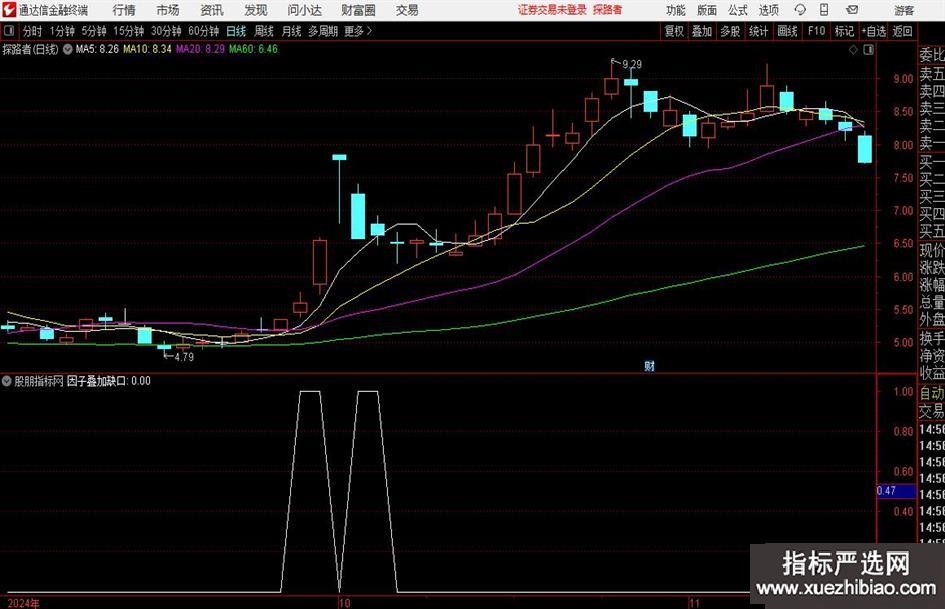The height and width of the screenshot is (609, 945).
Task: Click the customer service headset icon
Action: coord(800,10)
